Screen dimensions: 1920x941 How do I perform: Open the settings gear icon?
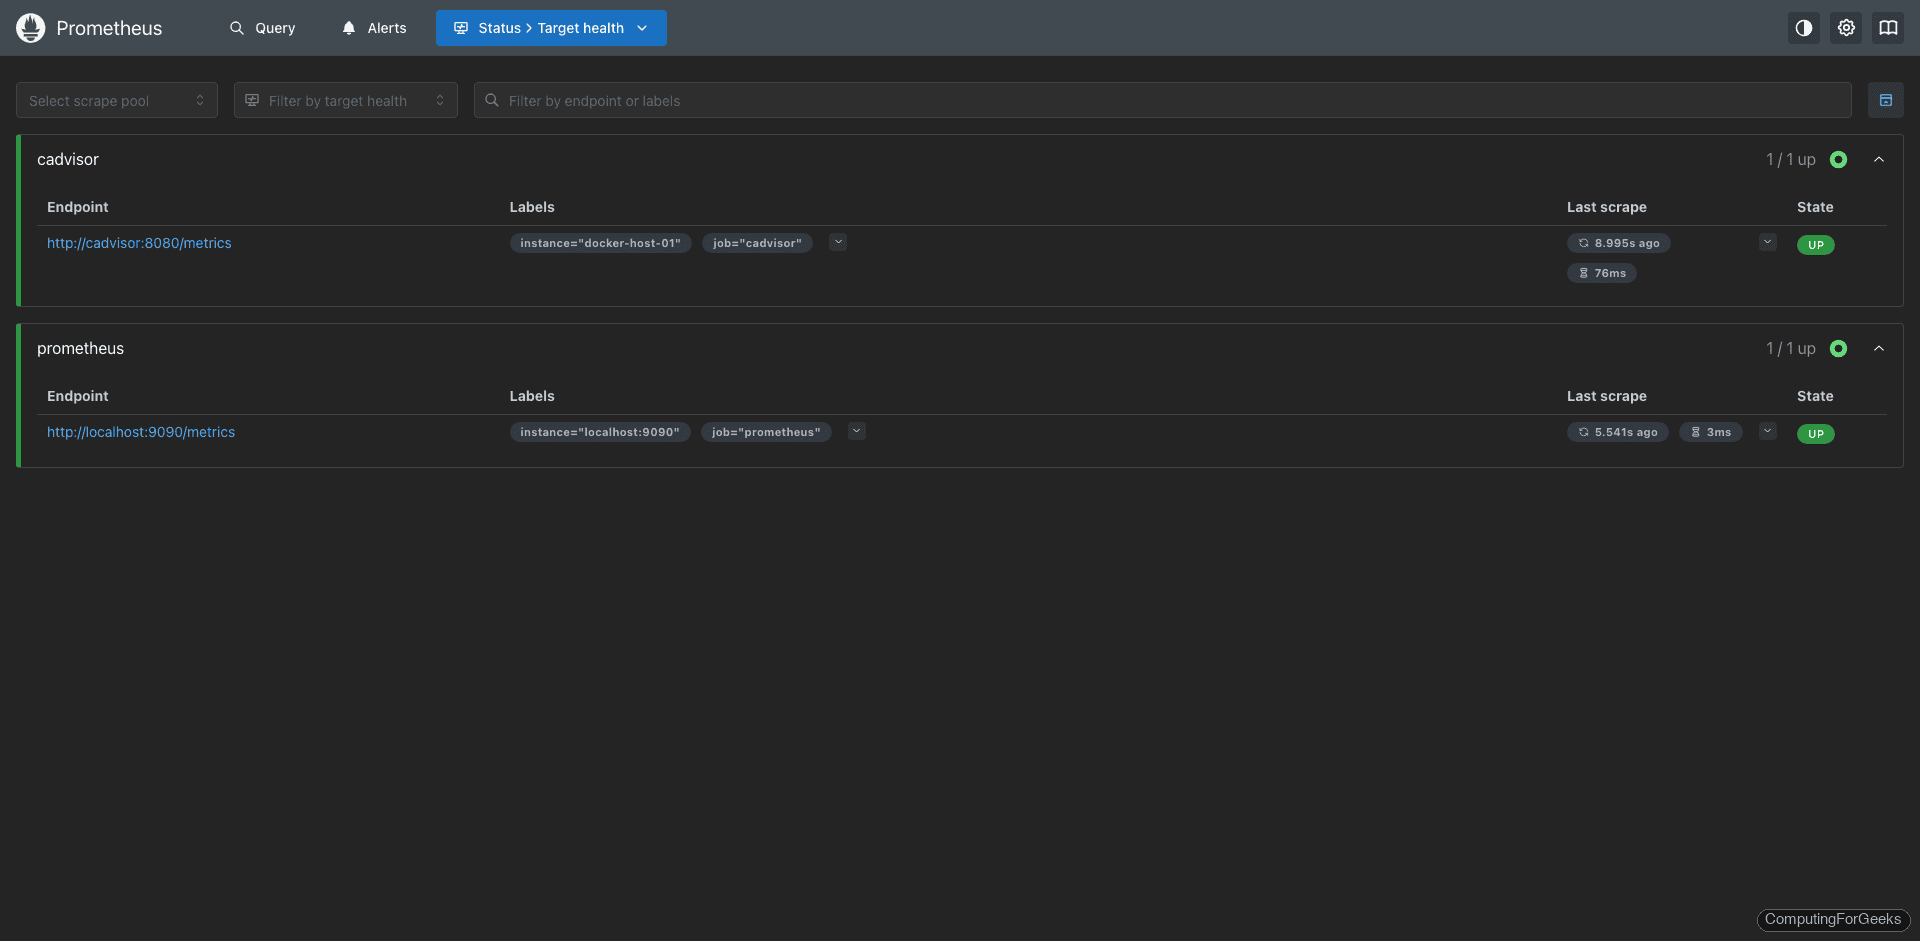pyautogui.click(x=1846, y=28)
